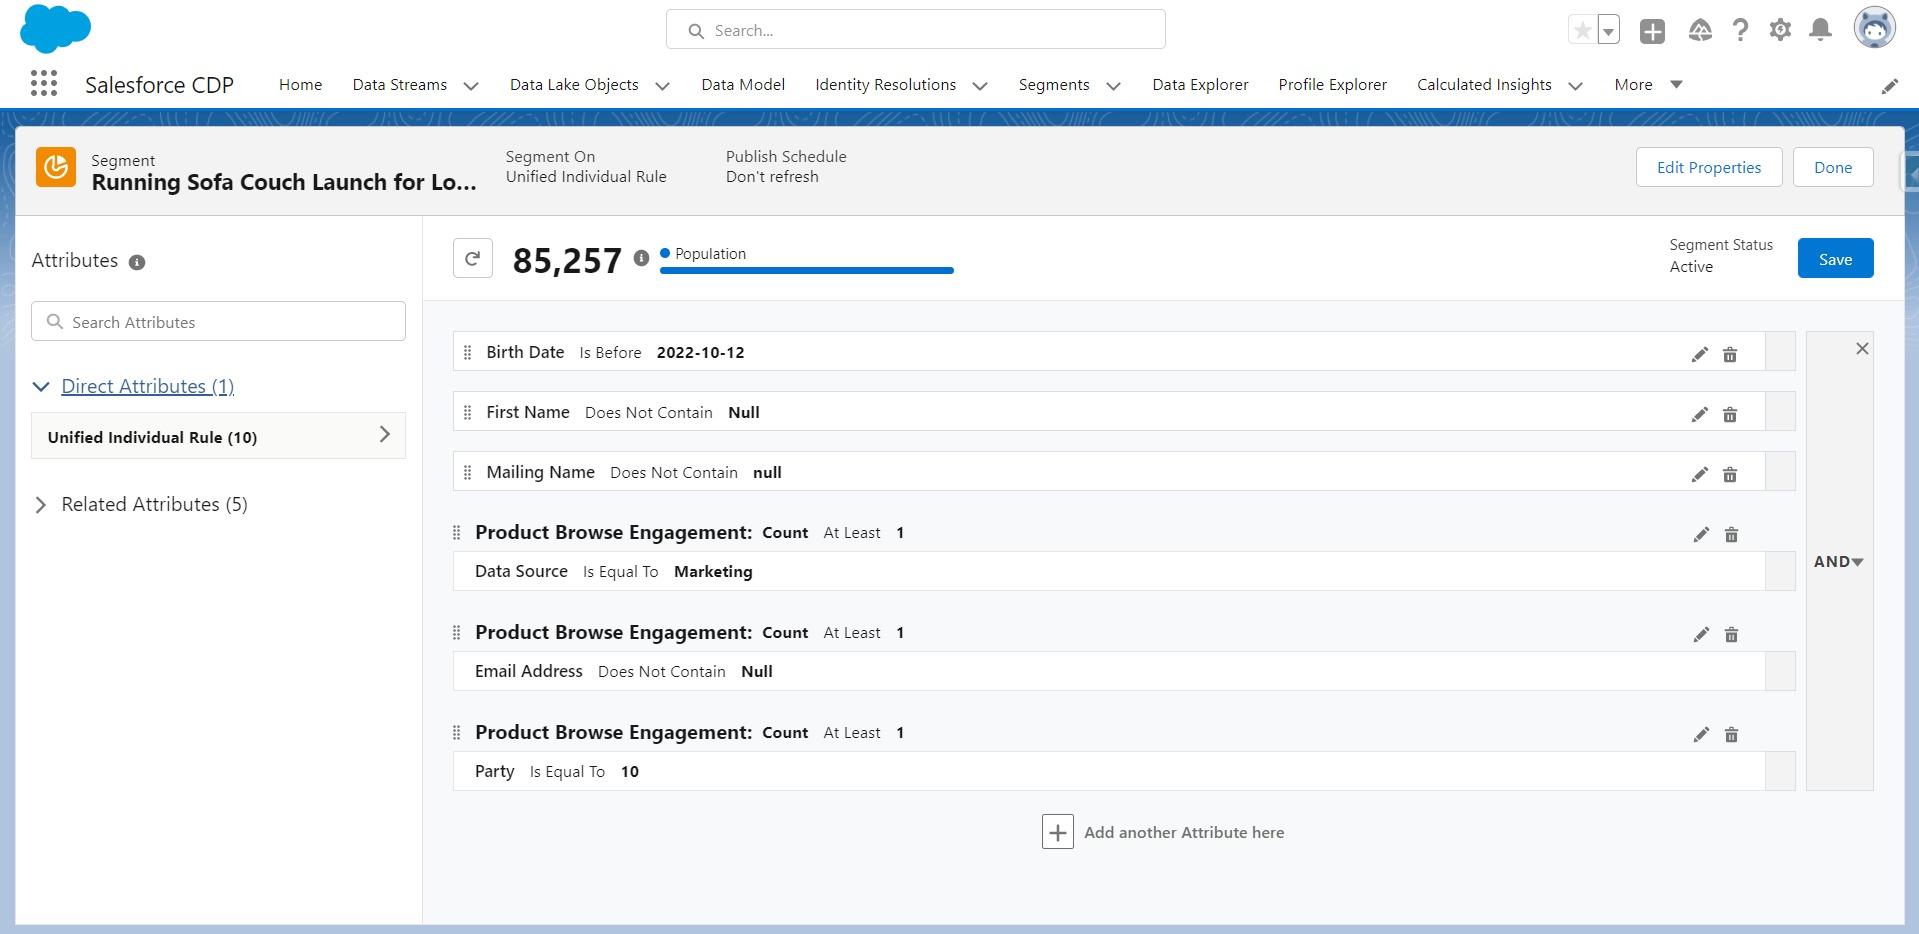Expand the Data Streams menu chevron

[x=471, y=86]
